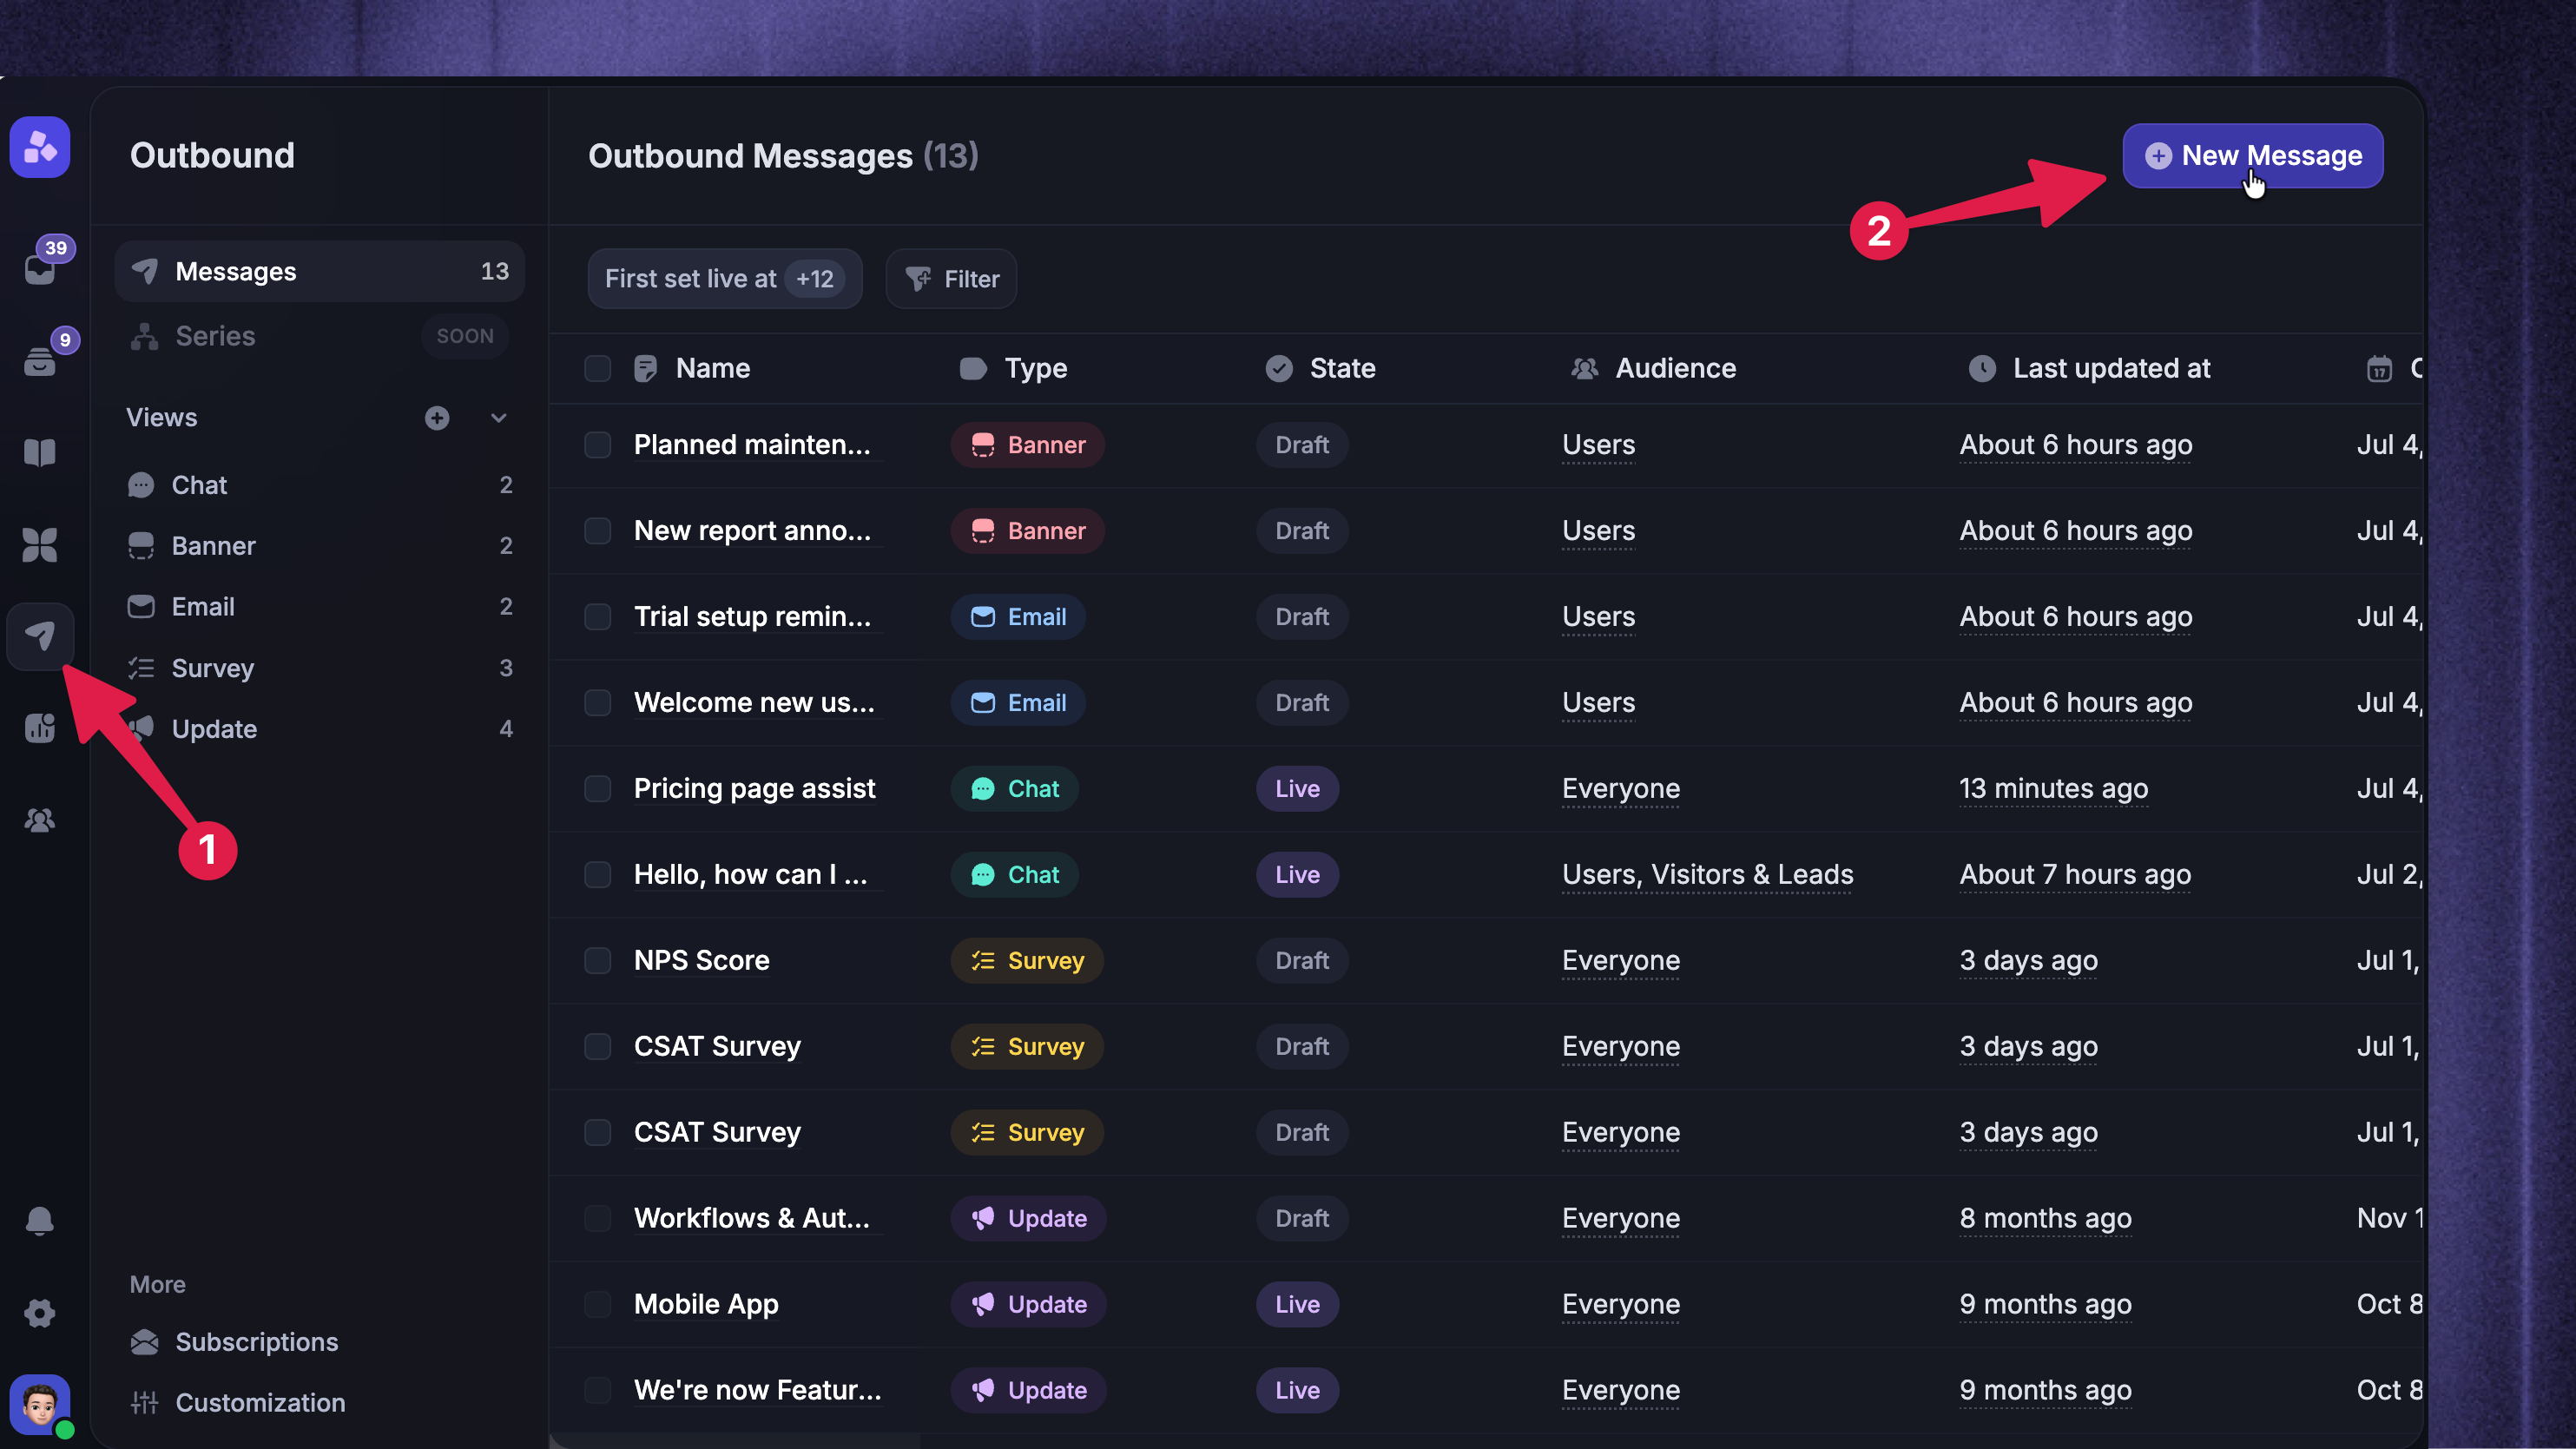Click Draft state badge on NPS Score row
This screenshot has height=1449, width=2576.
(x=1302, y=961)
